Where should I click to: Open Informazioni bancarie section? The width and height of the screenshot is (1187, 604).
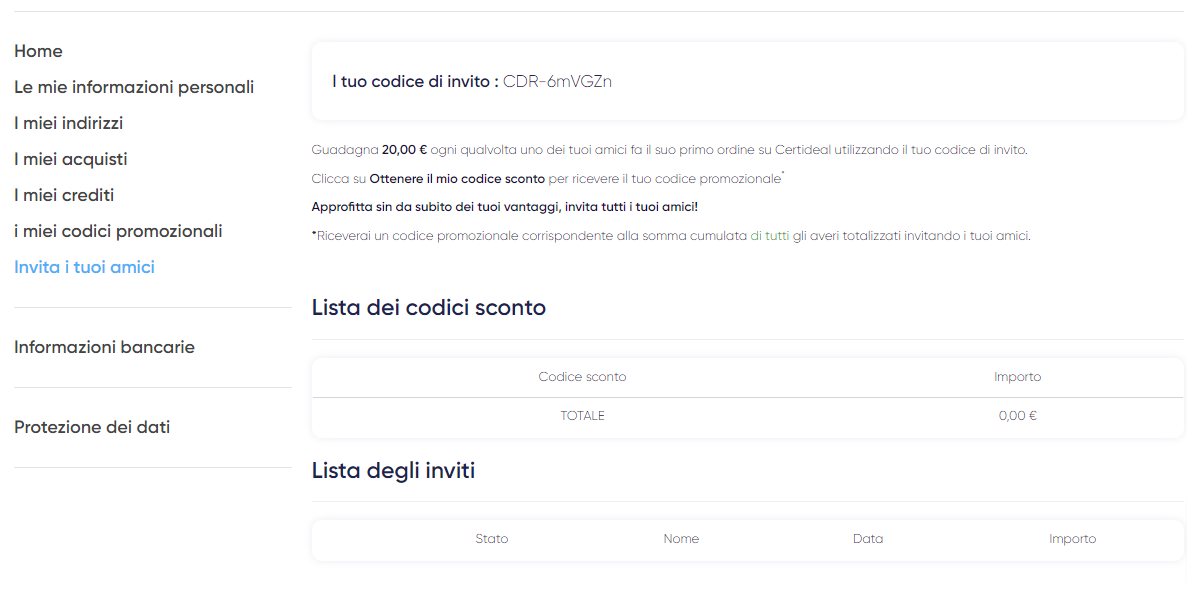tap(104, 347)
